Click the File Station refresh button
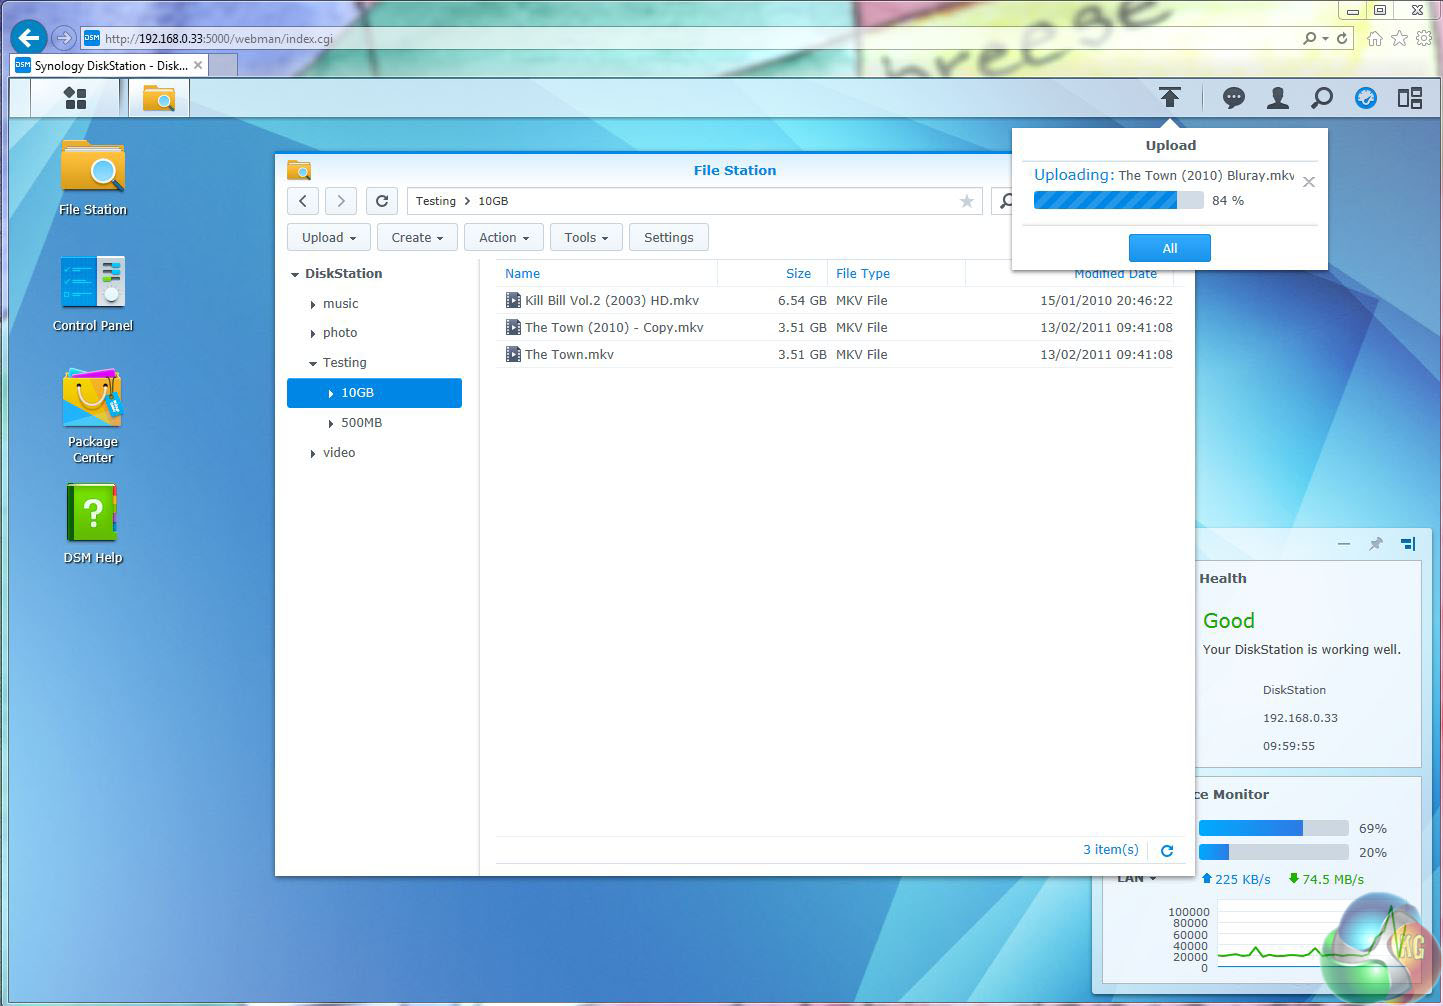The height and width of the screenshot is (1006, 1443). click(x=381, y=201)
